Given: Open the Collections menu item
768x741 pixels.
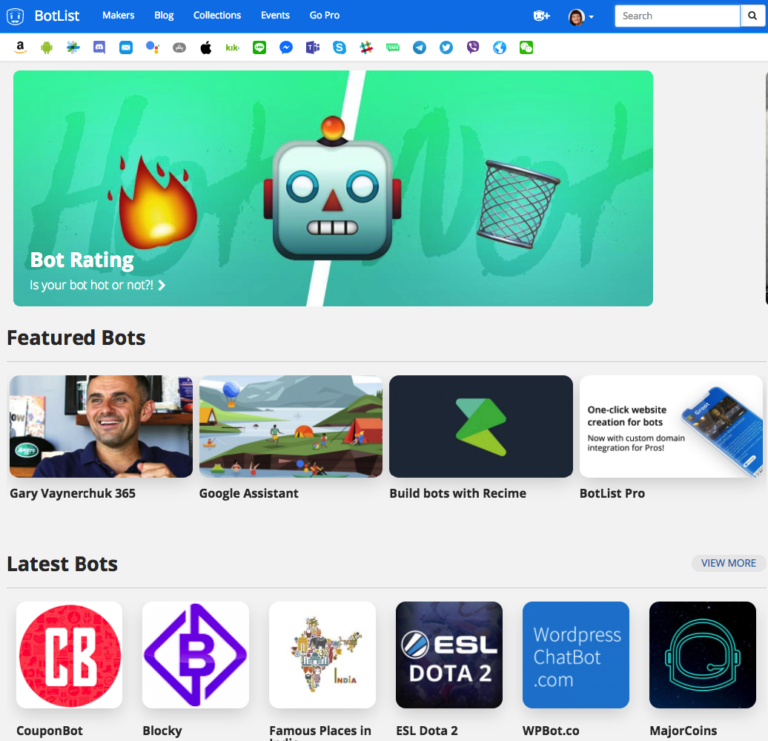Looking at the screenshot, I should click(217, 15).
